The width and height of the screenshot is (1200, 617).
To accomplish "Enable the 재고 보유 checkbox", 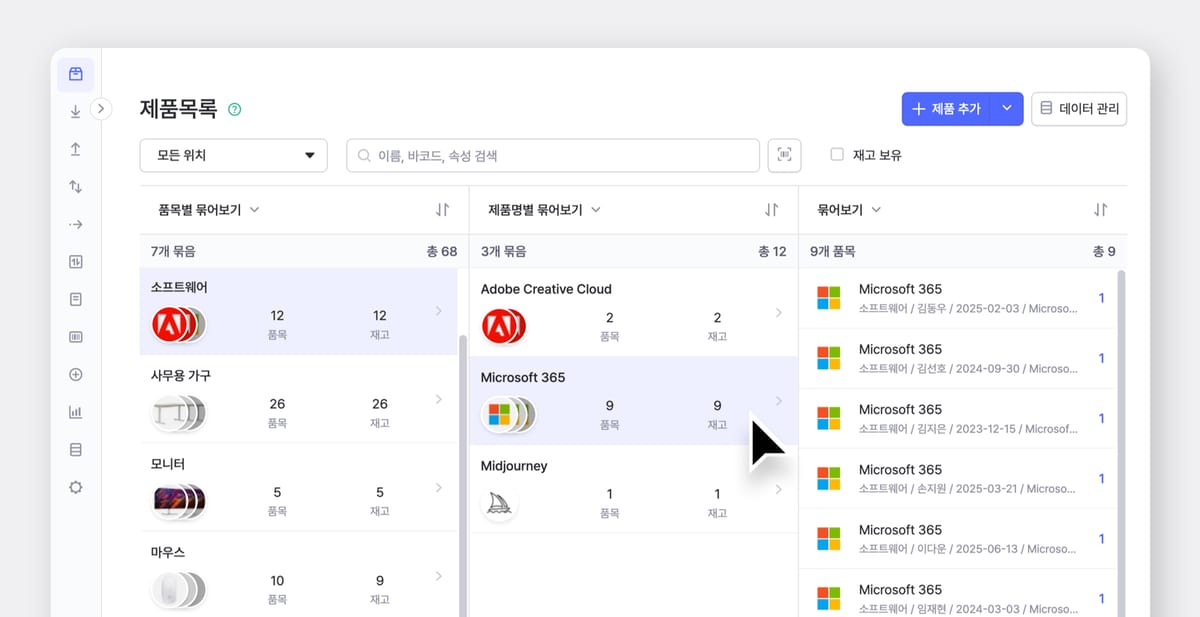I will (836, 154).
